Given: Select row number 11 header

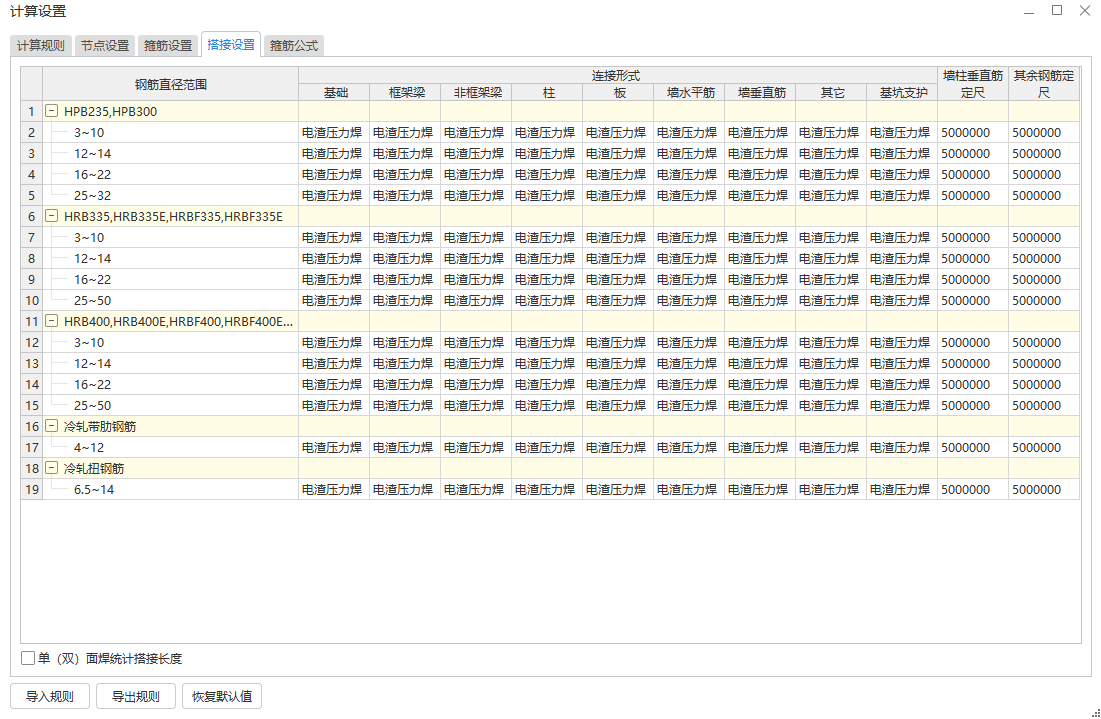Looking at the screenshot, I should point(32,321).
